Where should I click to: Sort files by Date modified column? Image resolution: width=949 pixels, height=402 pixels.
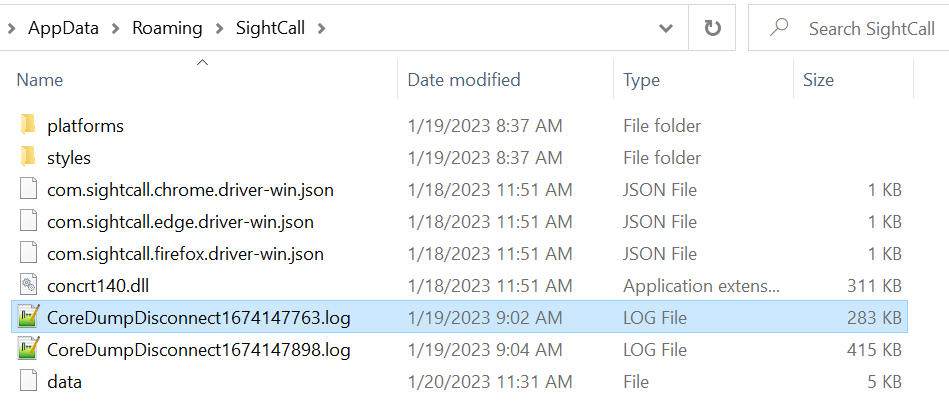click(x=464, y=80)
